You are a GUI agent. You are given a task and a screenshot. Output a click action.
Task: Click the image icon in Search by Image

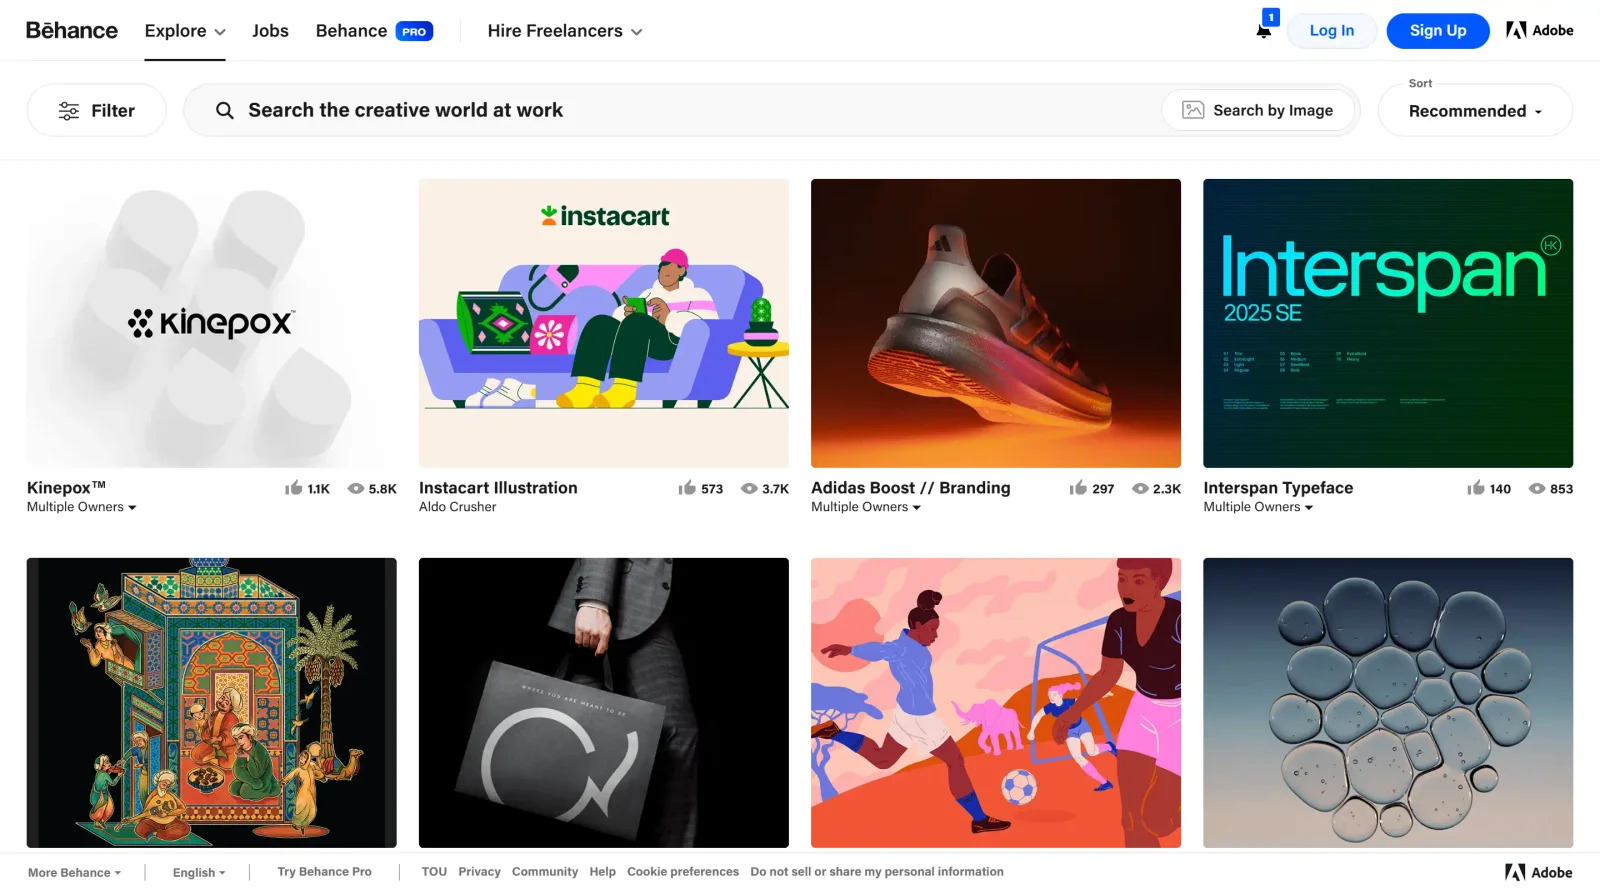tap(1193, 110)
